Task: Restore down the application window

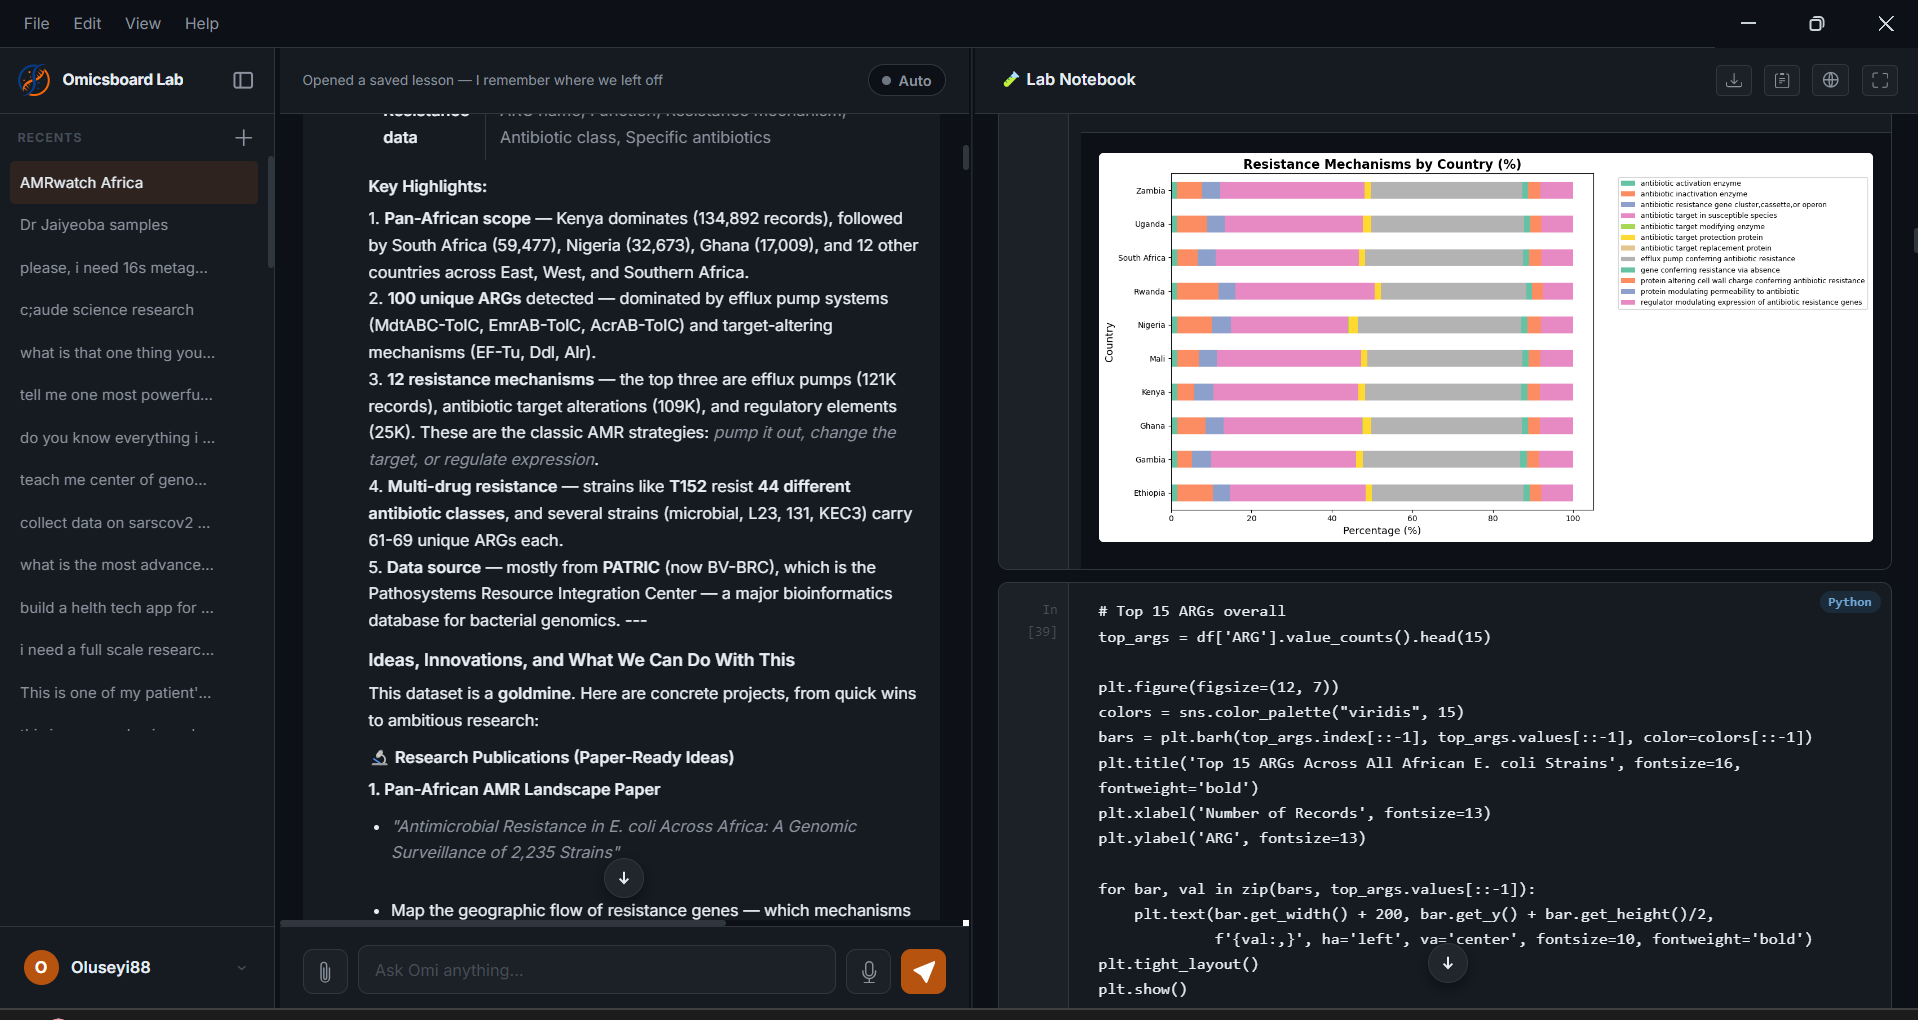Action: pyautogui.click(x=1817, y=23)
